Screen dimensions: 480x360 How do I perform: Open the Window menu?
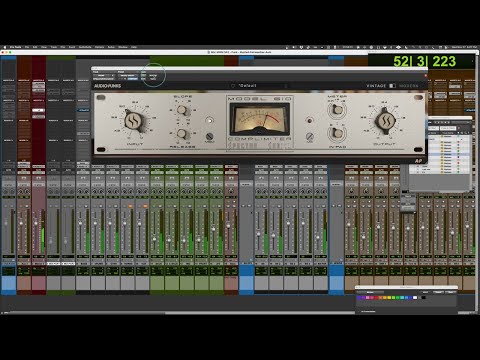[x=124, y=47]
